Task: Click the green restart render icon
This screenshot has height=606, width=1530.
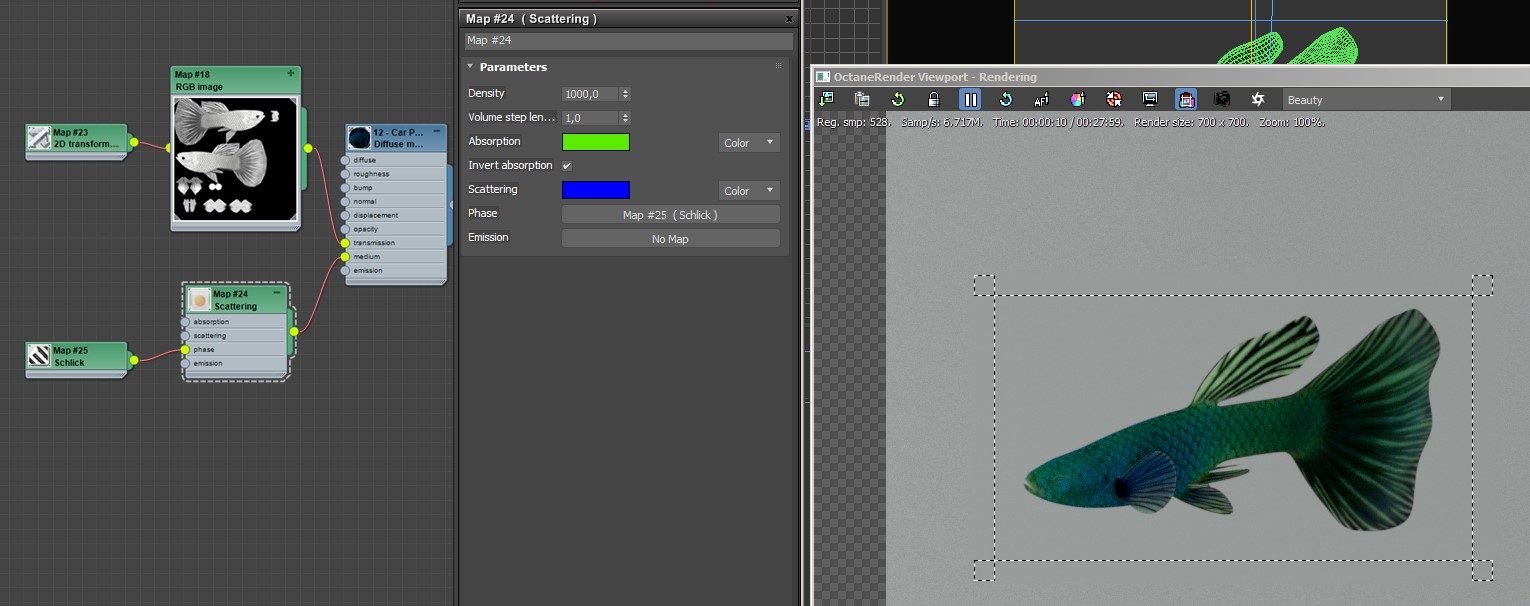Action: (x=898, y=99)
